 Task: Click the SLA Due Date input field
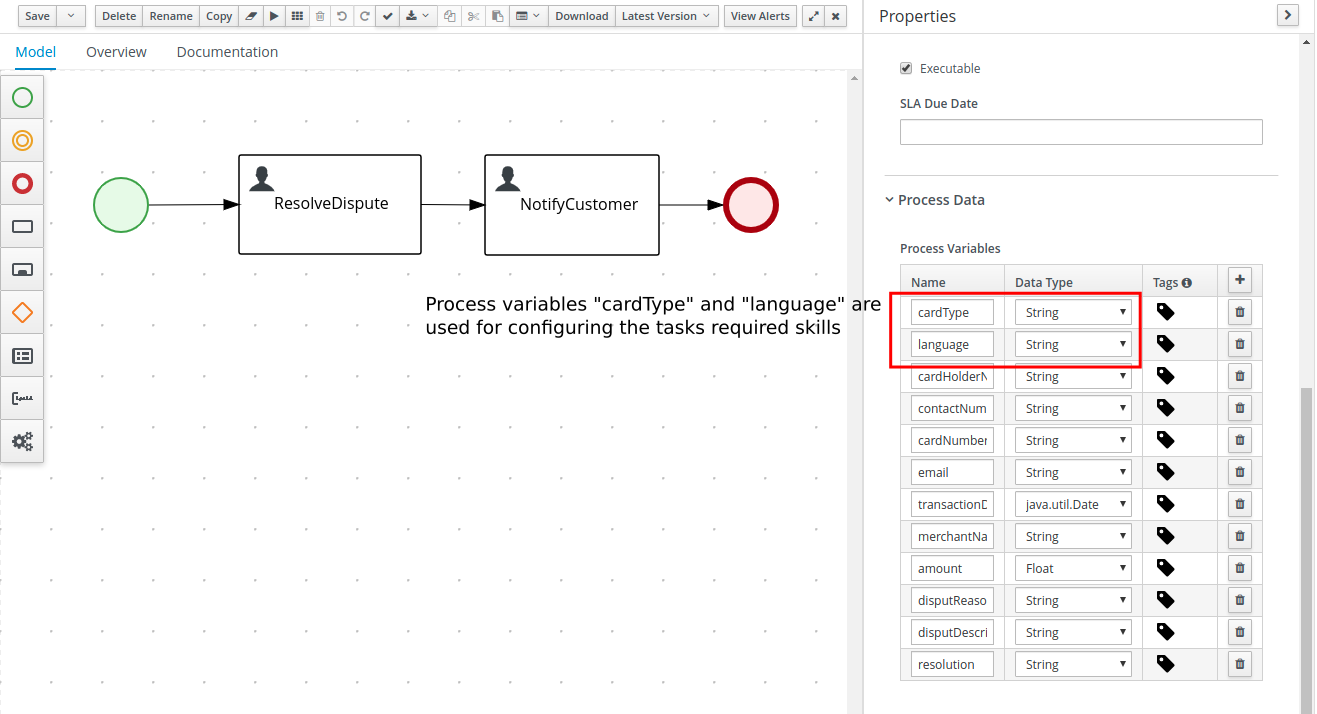(1080, 132)
